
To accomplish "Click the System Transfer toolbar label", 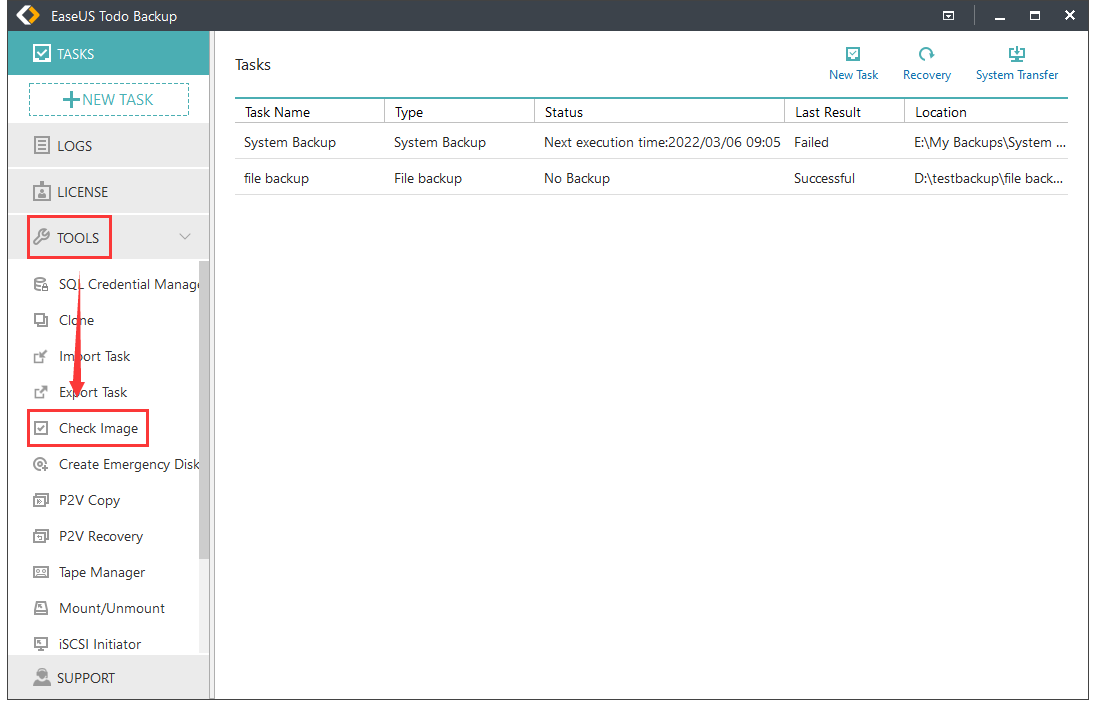I will (1017, 75).
